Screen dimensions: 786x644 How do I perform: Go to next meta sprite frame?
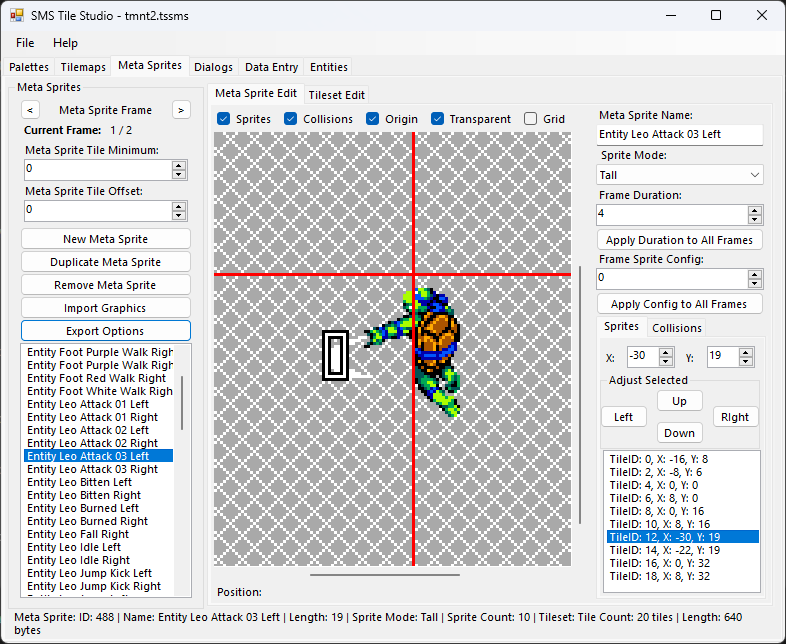[x=181, y=110]
